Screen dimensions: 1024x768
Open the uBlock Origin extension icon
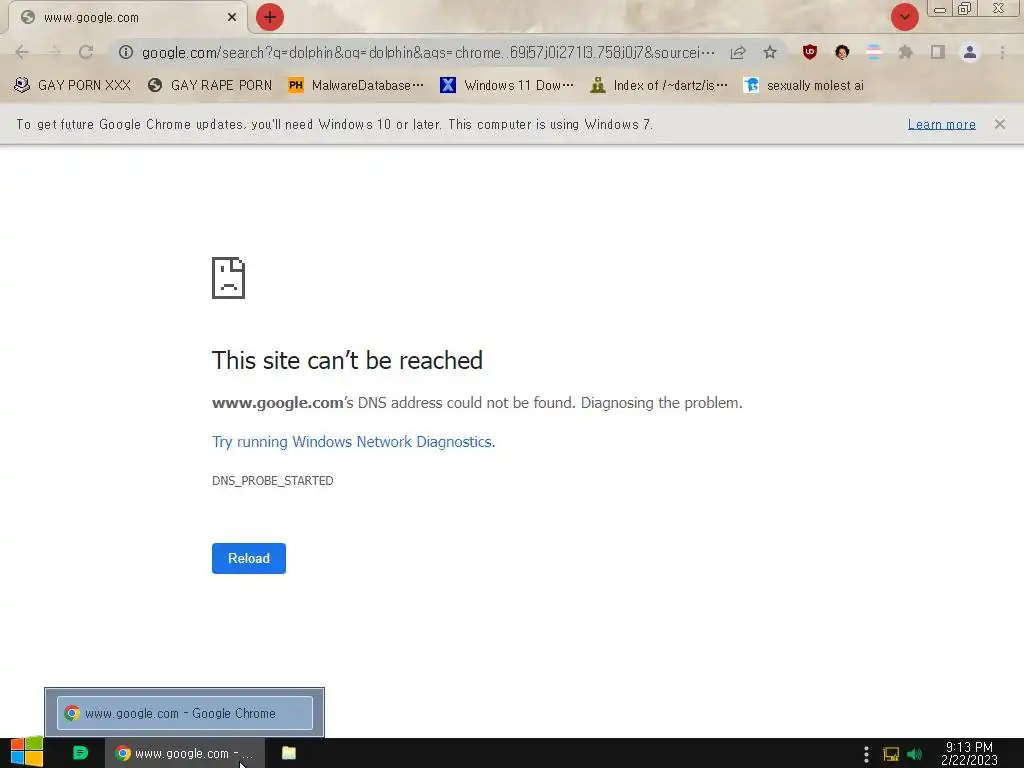810,52
